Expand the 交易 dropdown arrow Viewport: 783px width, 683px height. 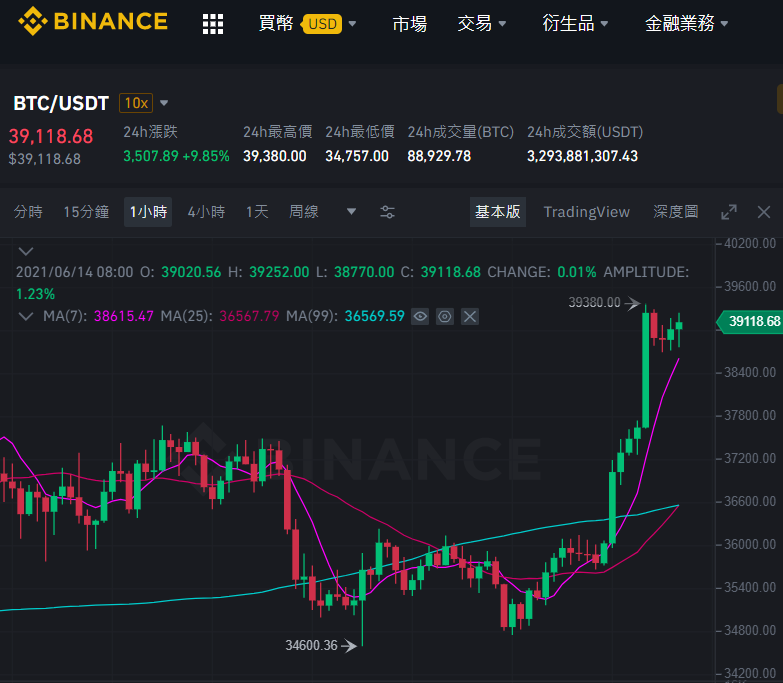(502, 23)
